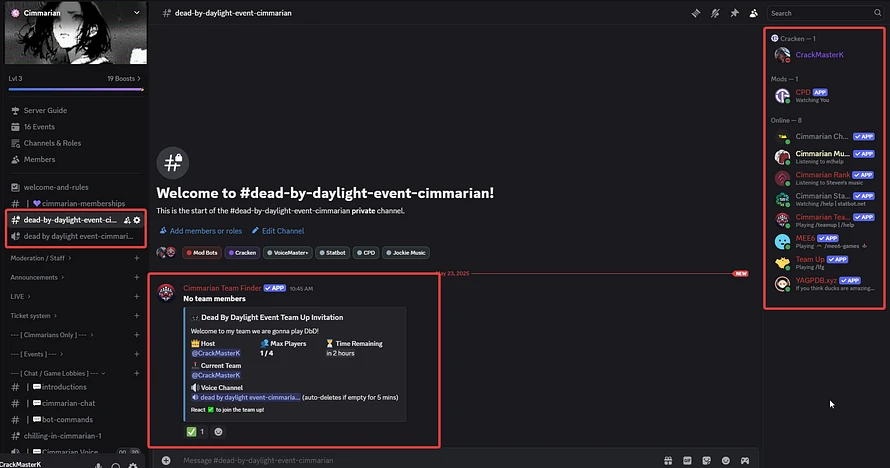Add channel to Cimmarians Only category
The height and width of the screenshot is (468, 890).
137,335
